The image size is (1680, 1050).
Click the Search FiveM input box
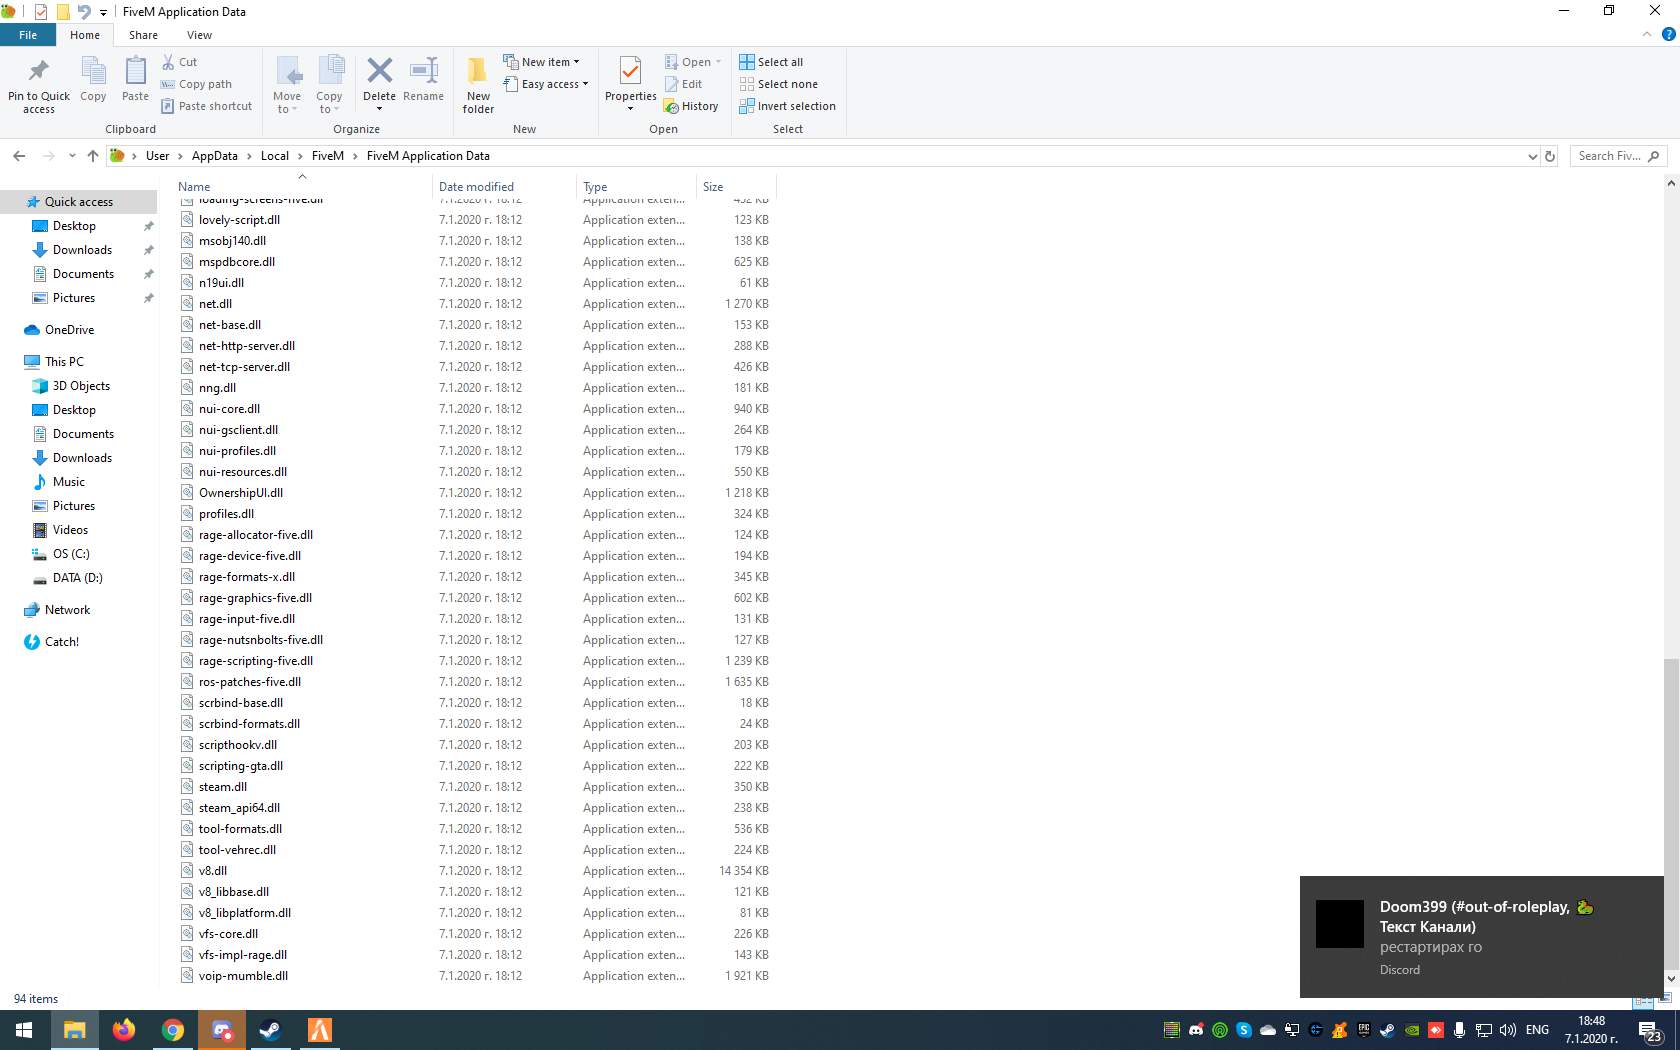tap(1608, 156)
